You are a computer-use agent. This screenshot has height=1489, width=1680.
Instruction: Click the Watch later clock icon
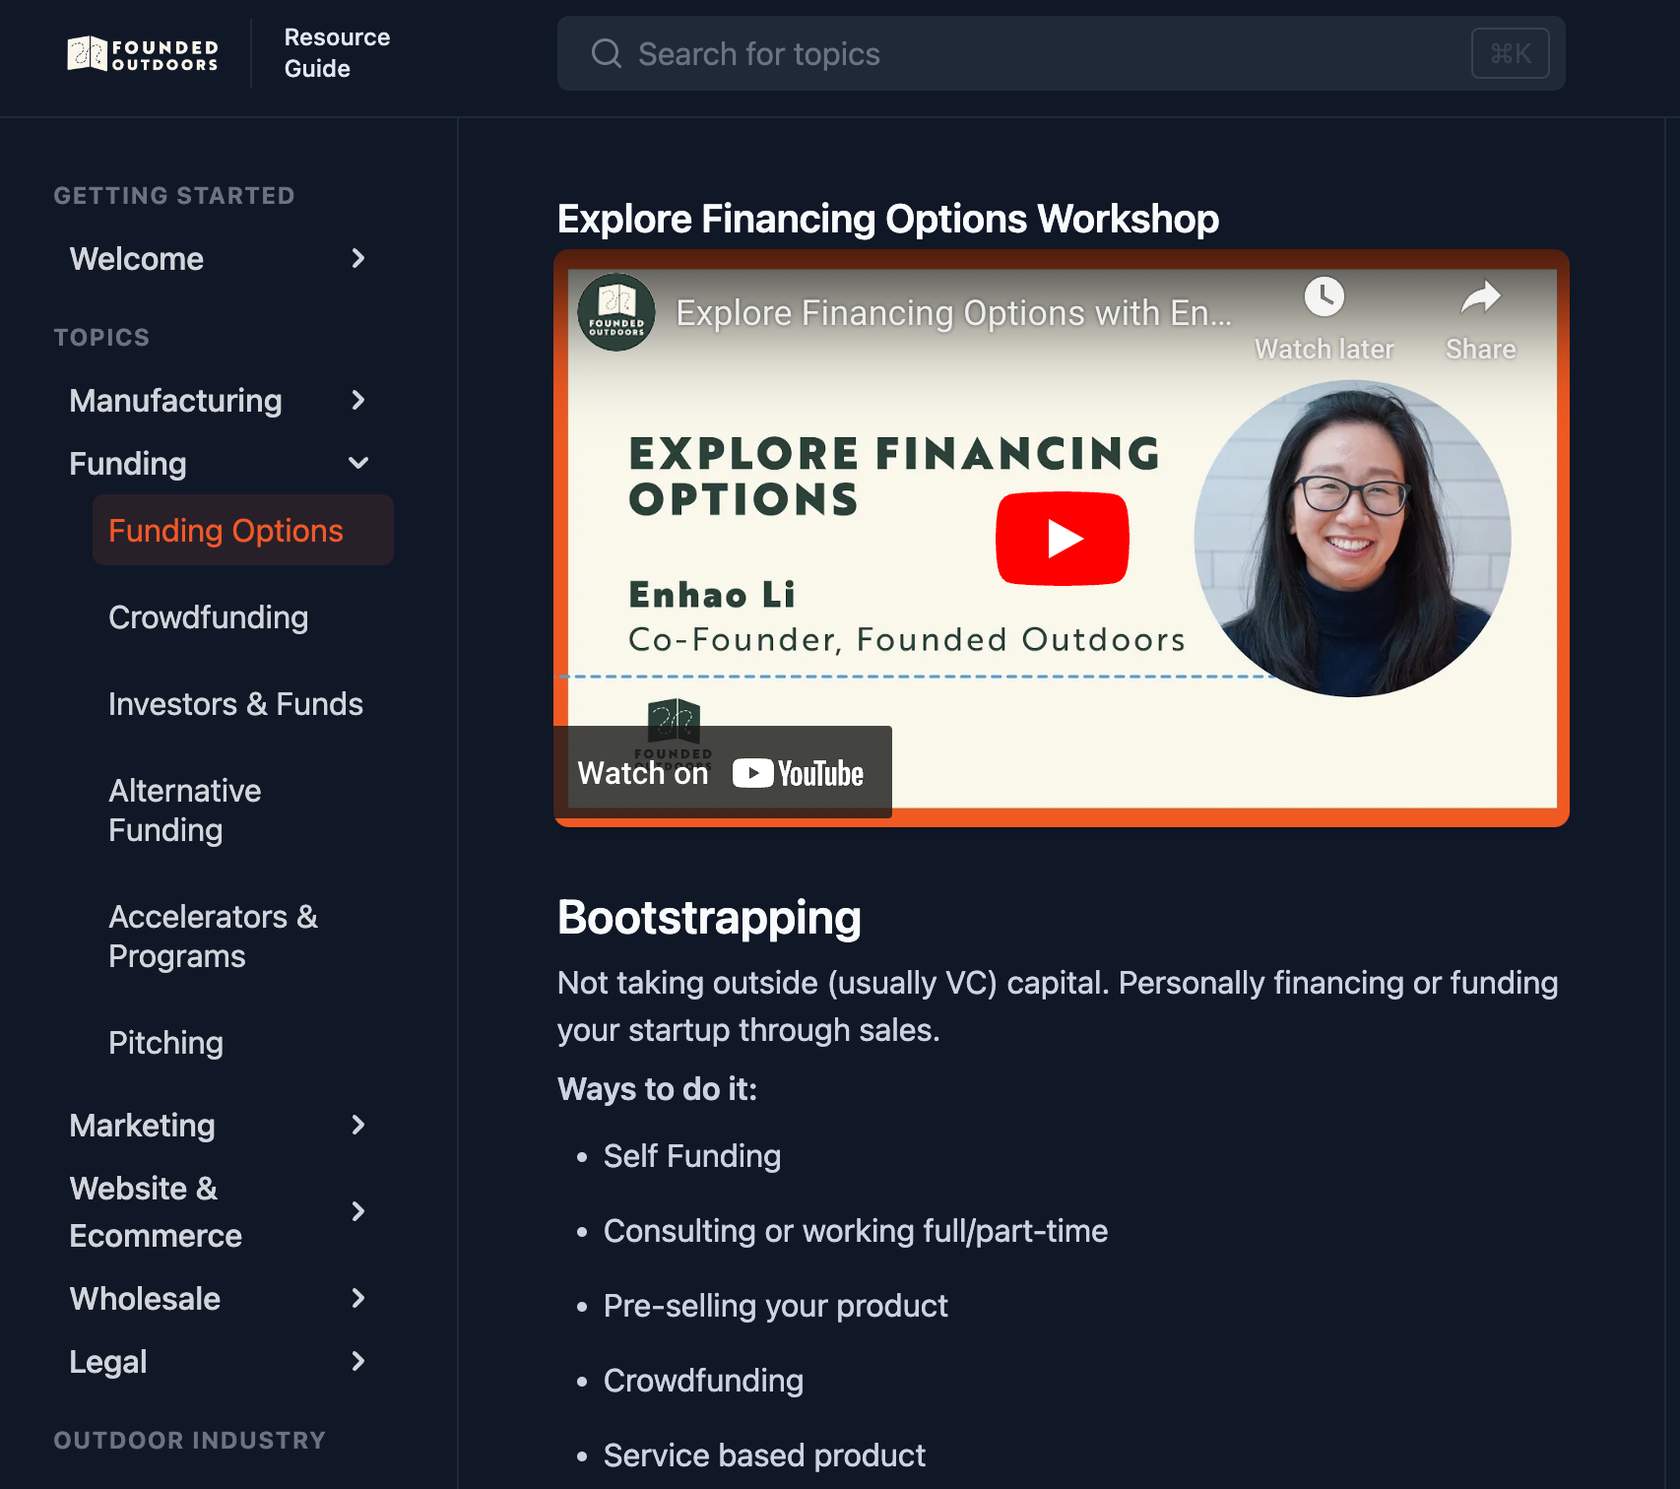pos(1324,297)
